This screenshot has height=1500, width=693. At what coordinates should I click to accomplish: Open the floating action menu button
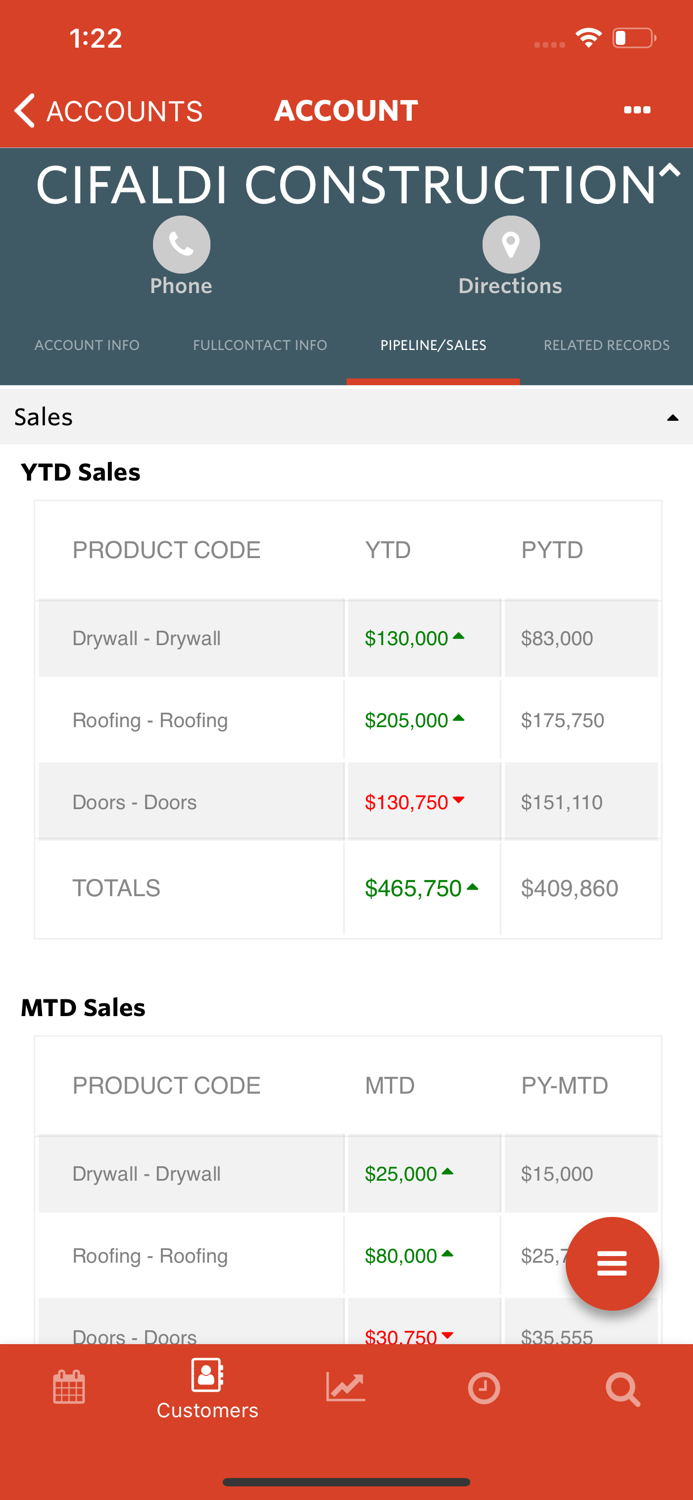[612, 1263]
